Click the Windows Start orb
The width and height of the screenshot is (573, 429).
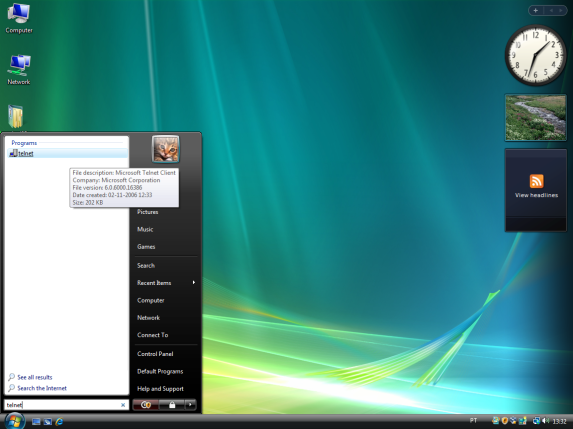[14, 421]
